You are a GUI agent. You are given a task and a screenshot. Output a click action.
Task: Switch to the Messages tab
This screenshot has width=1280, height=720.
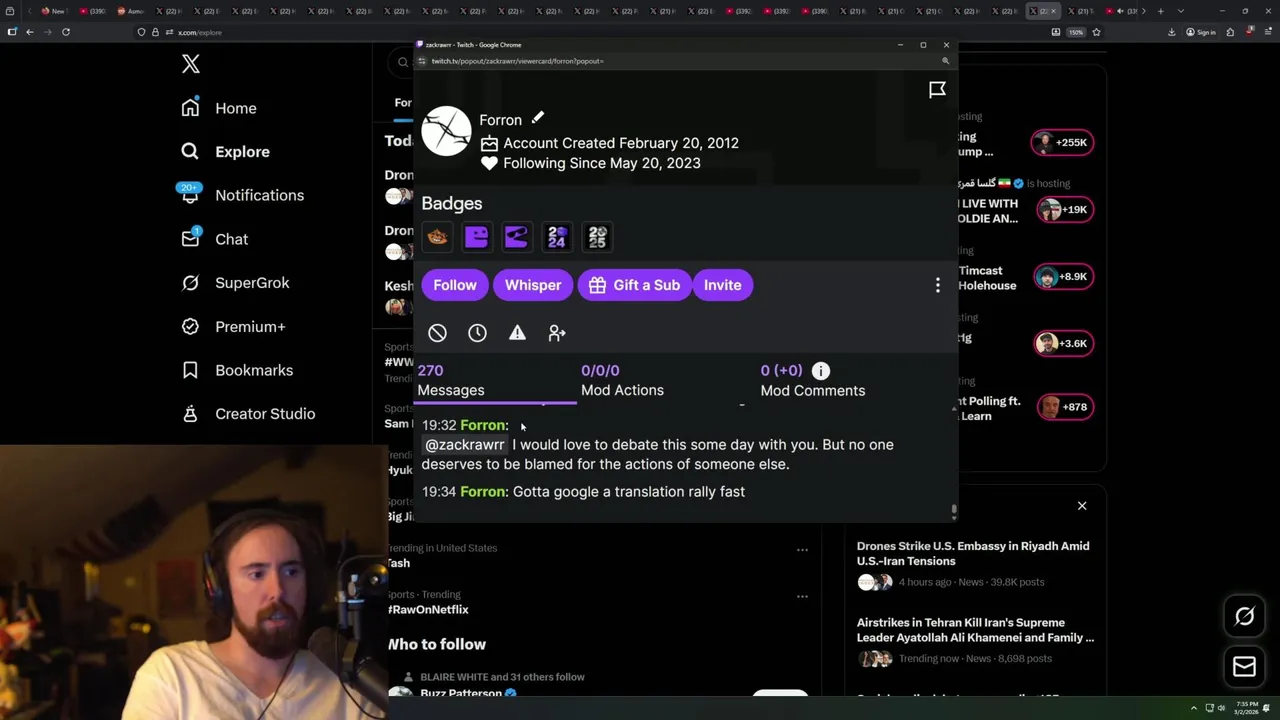point(496,381)
